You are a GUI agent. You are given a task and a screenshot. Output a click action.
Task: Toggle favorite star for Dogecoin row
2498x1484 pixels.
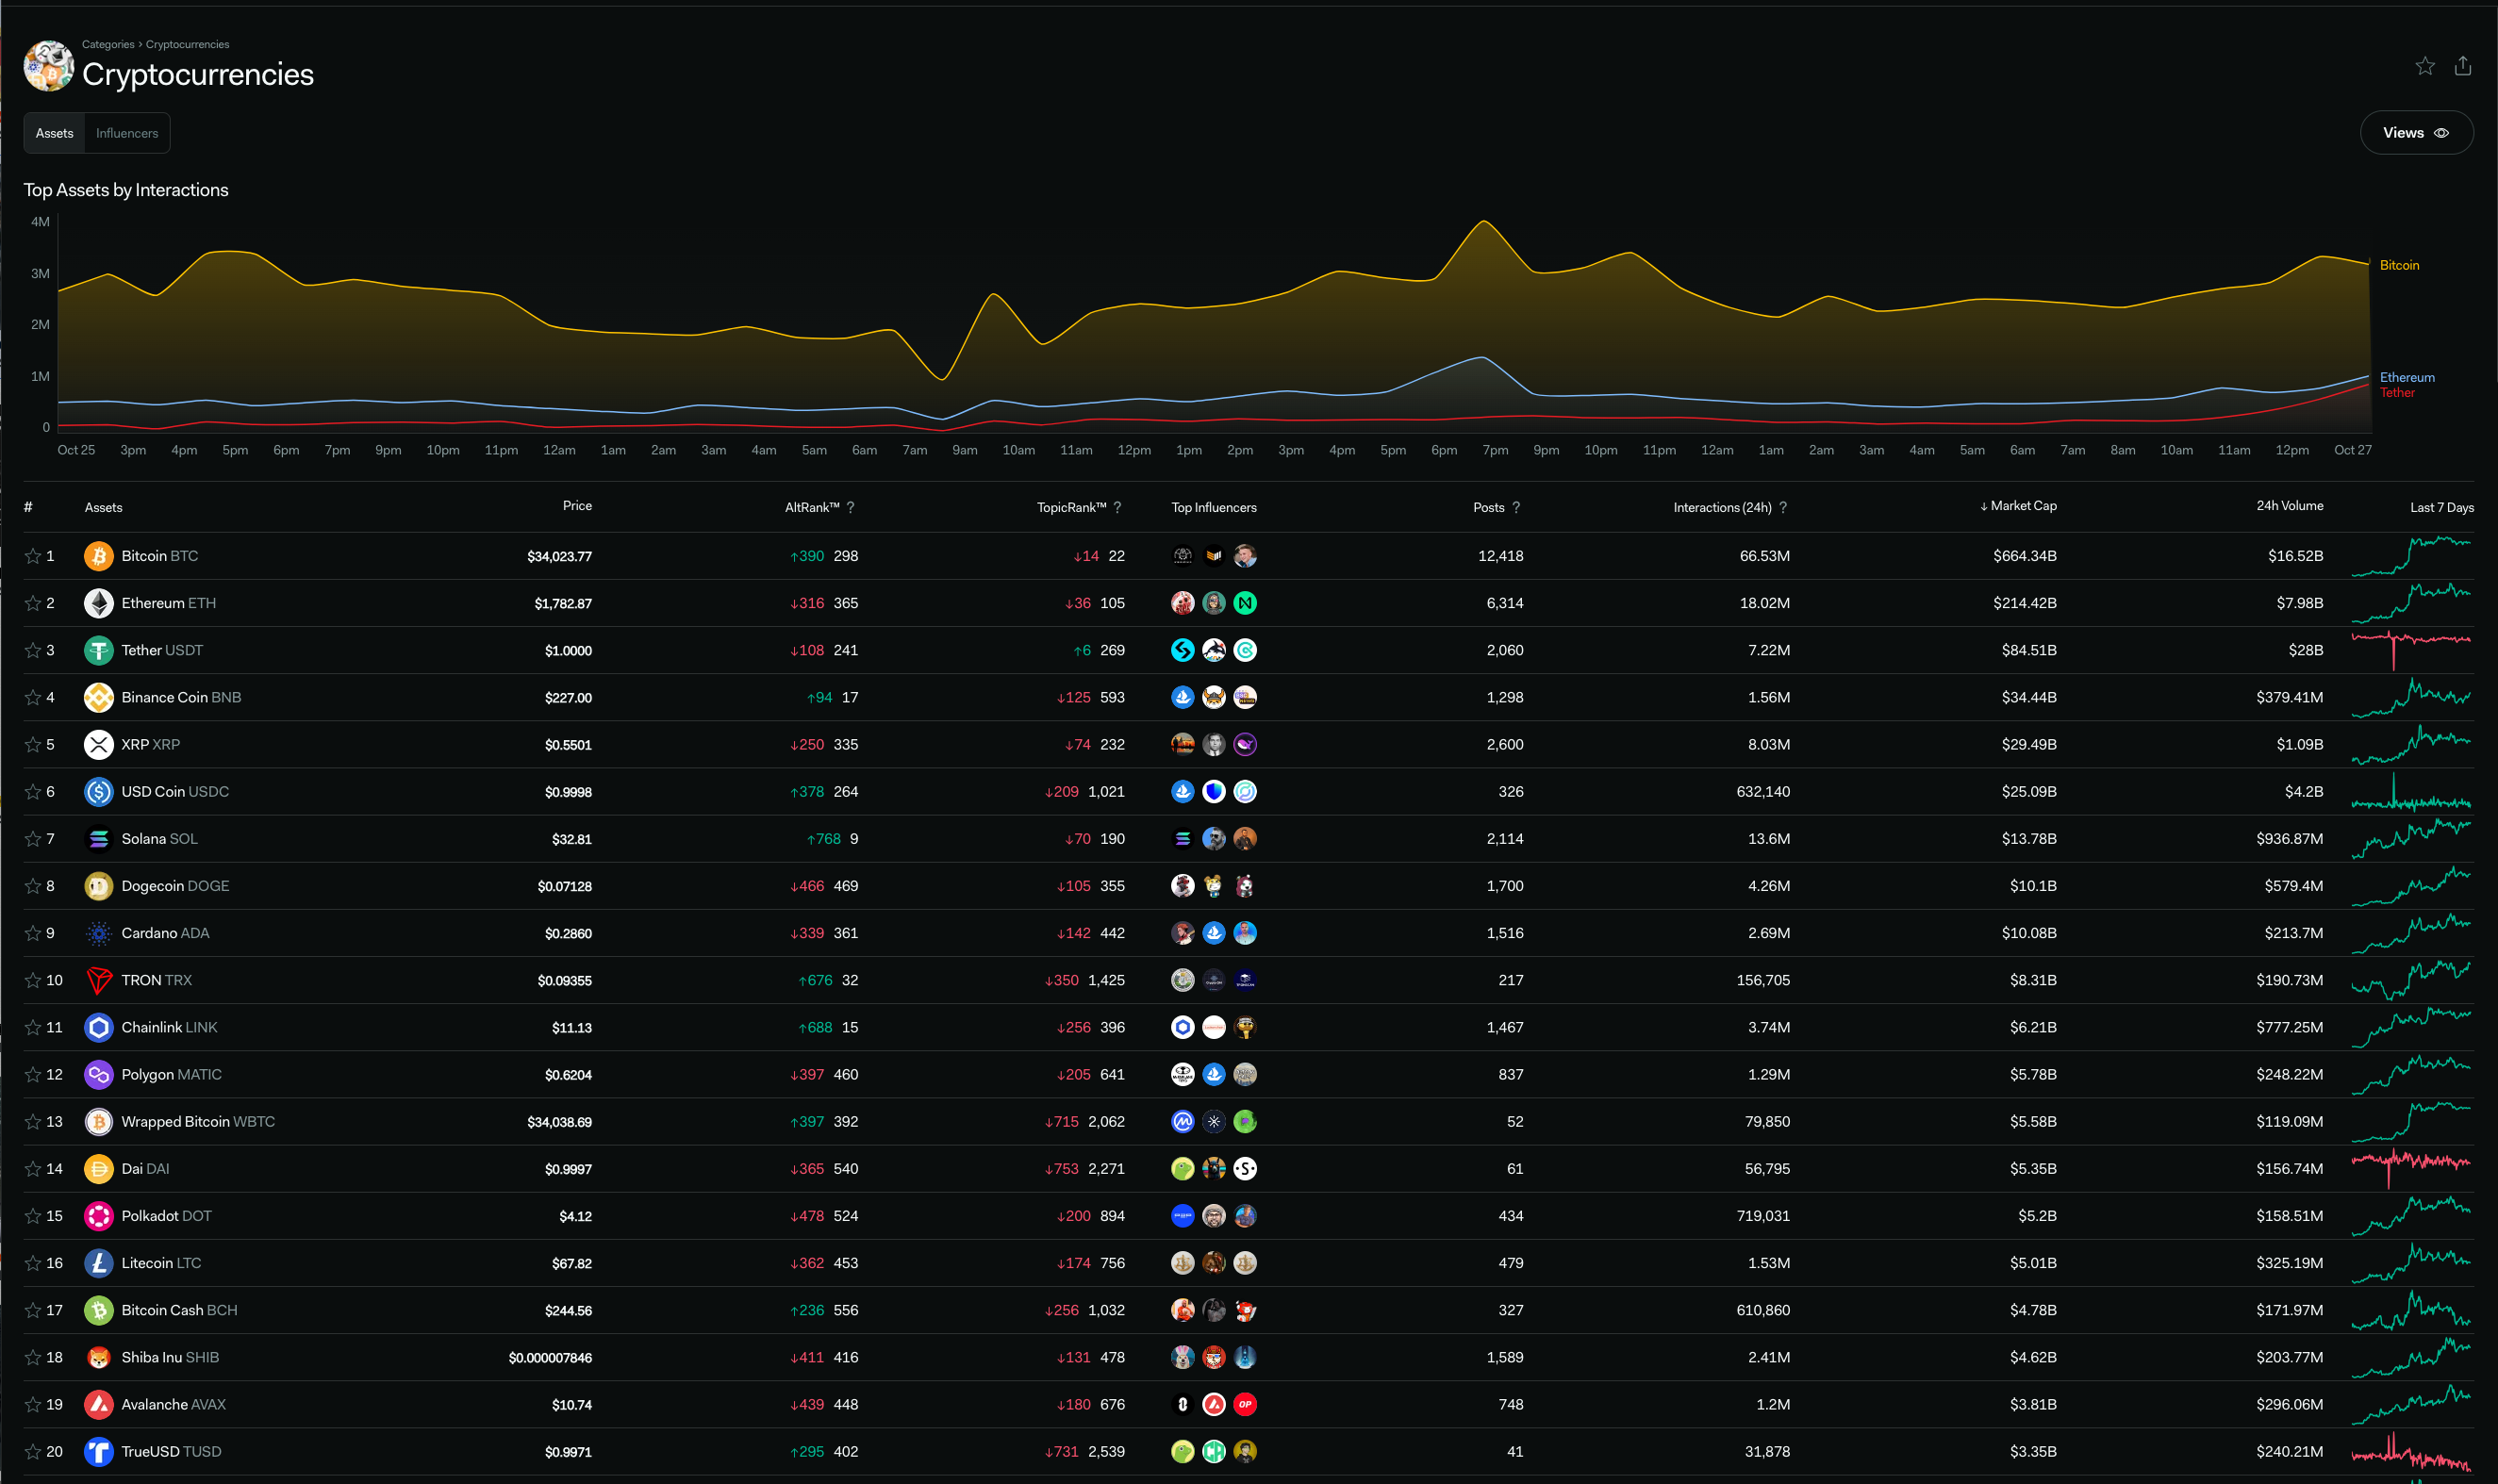click(33, 886)
